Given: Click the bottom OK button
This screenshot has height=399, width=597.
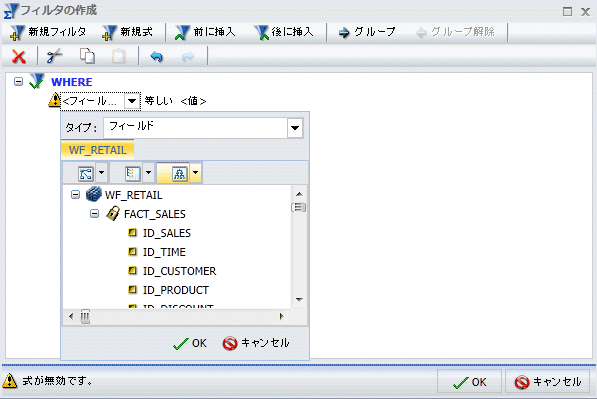Looking at the screenshot, I should coord(469,381).
